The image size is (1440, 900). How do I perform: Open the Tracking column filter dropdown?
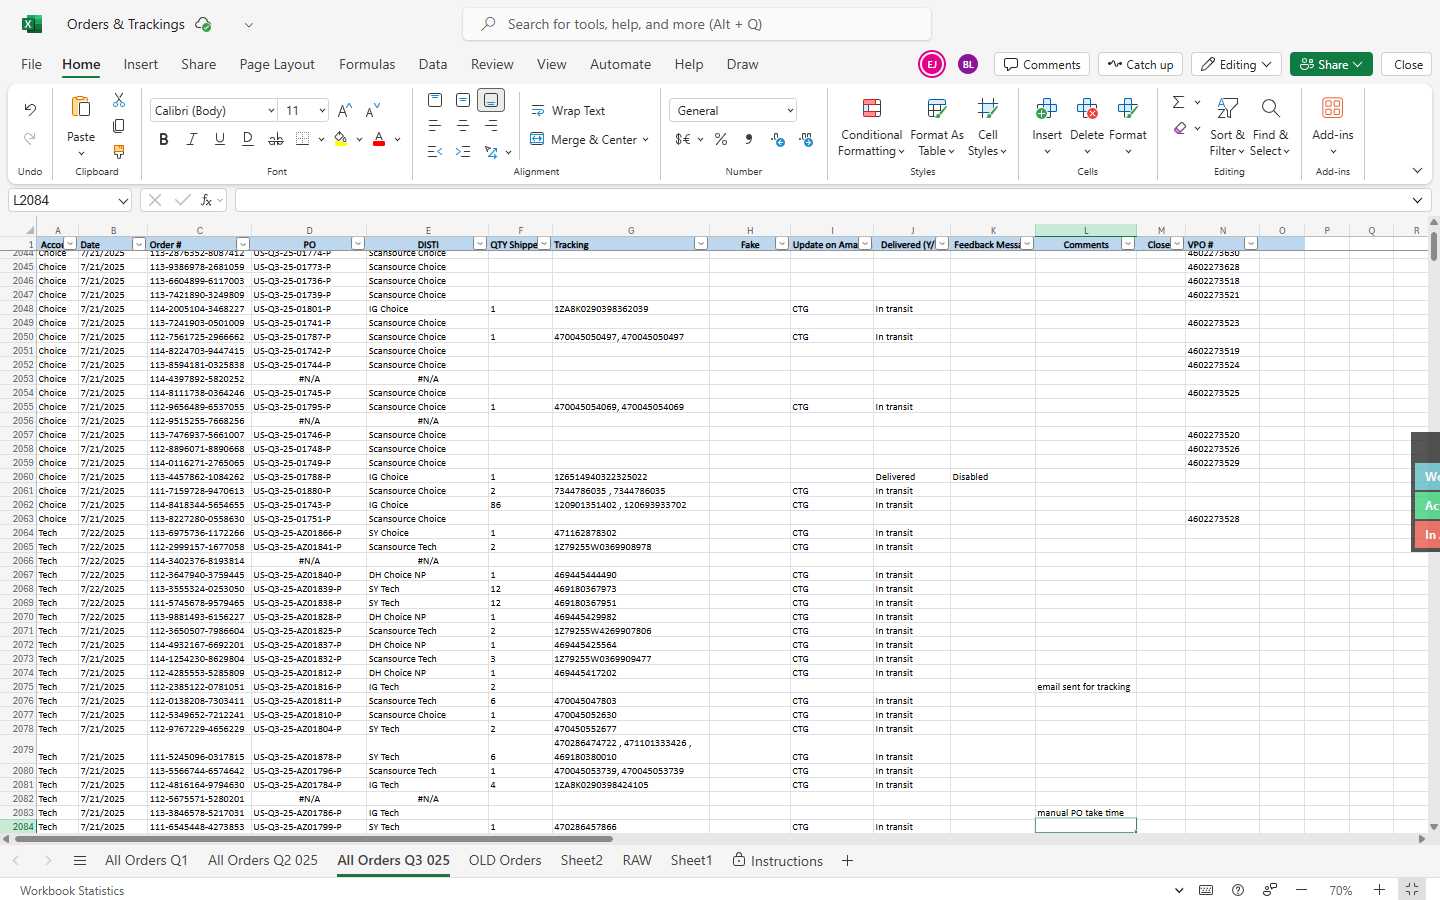coord(700,244)
